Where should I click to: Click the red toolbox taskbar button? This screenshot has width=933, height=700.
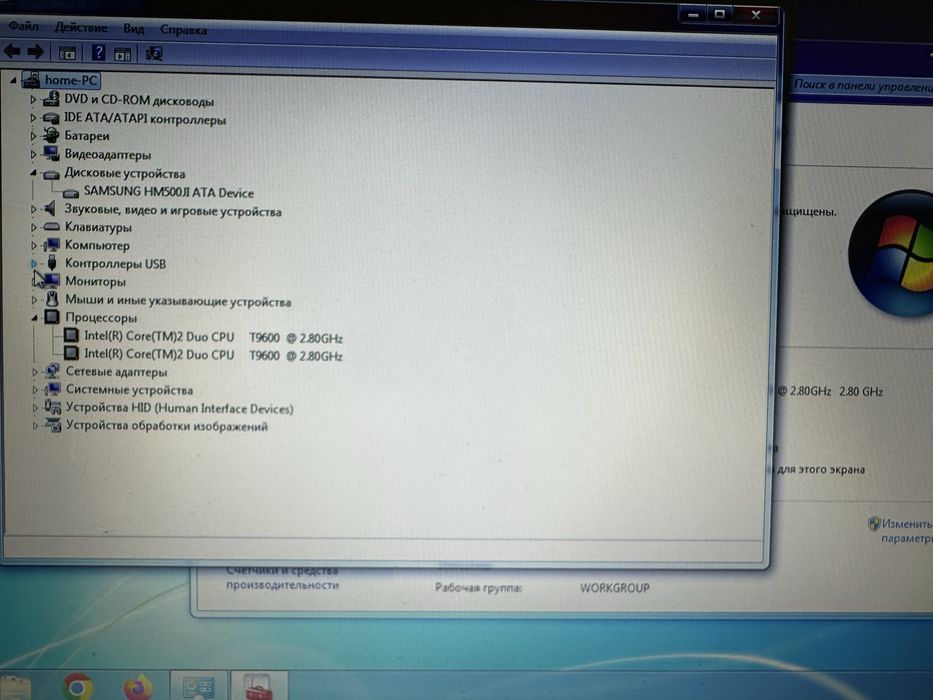coord(258,687)
